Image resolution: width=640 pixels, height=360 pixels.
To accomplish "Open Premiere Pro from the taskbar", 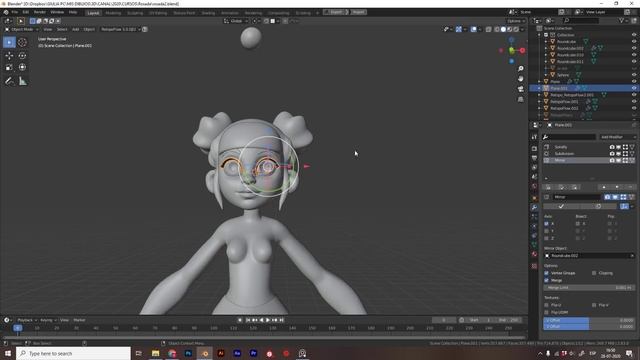I will point(253,353).
